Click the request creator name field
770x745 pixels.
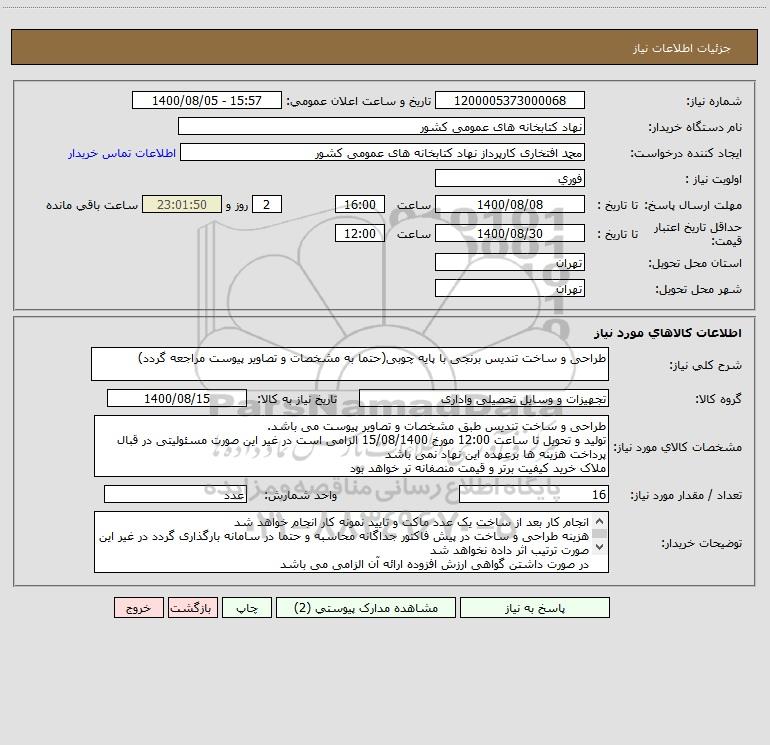pos(383,152)
